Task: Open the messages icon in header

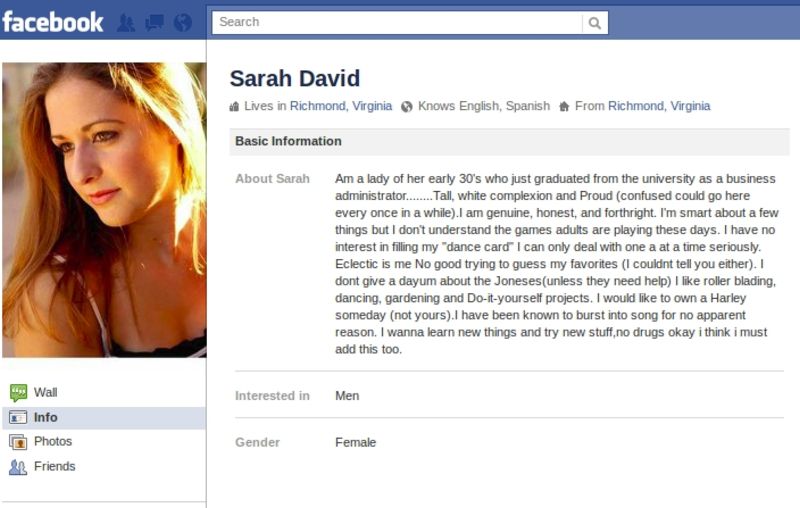Action: [155, 22]
